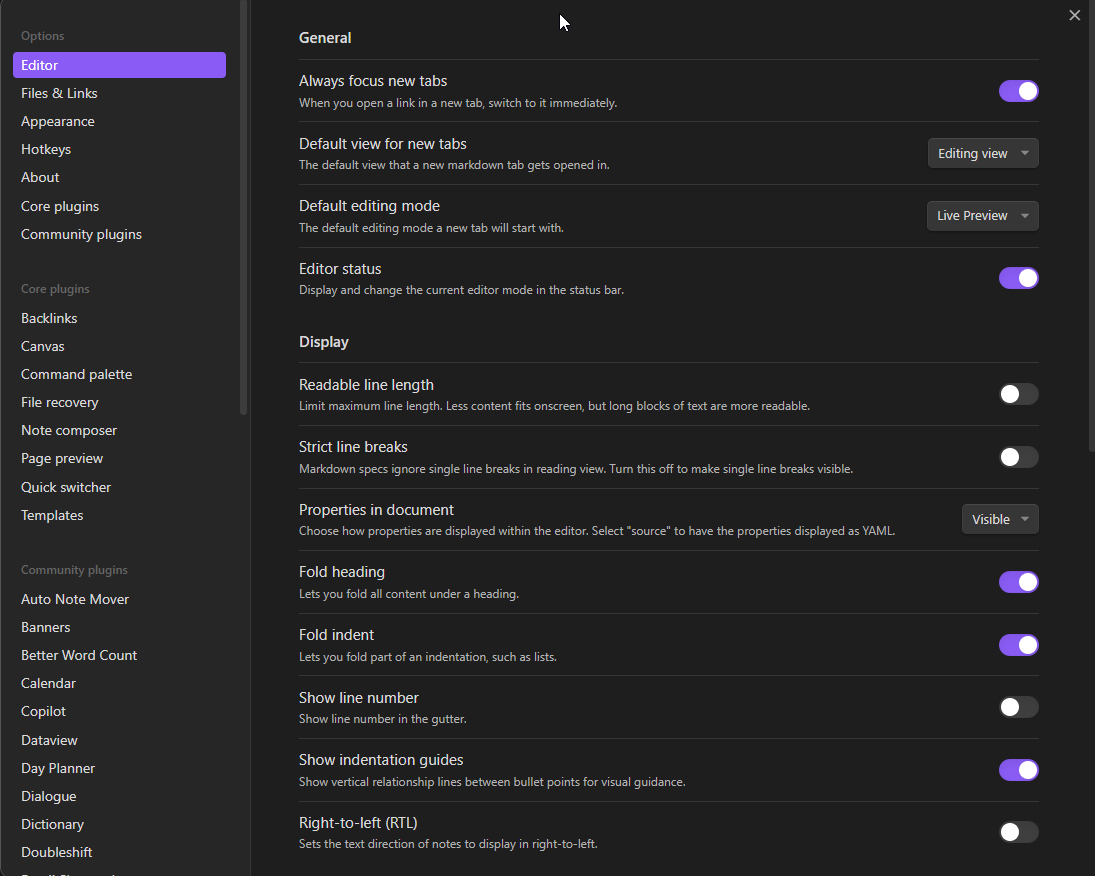Close the settings dialog with X icon
This screenshot has width=1095, height=876.
tap(1075, 15)
